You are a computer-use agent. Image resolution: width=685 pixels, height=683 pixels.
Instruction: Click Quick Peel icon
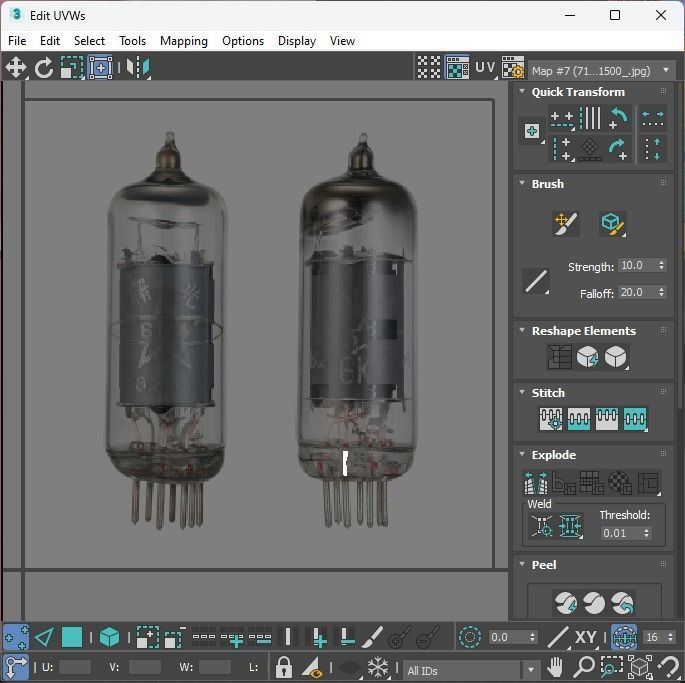click(x=566, y=603)
